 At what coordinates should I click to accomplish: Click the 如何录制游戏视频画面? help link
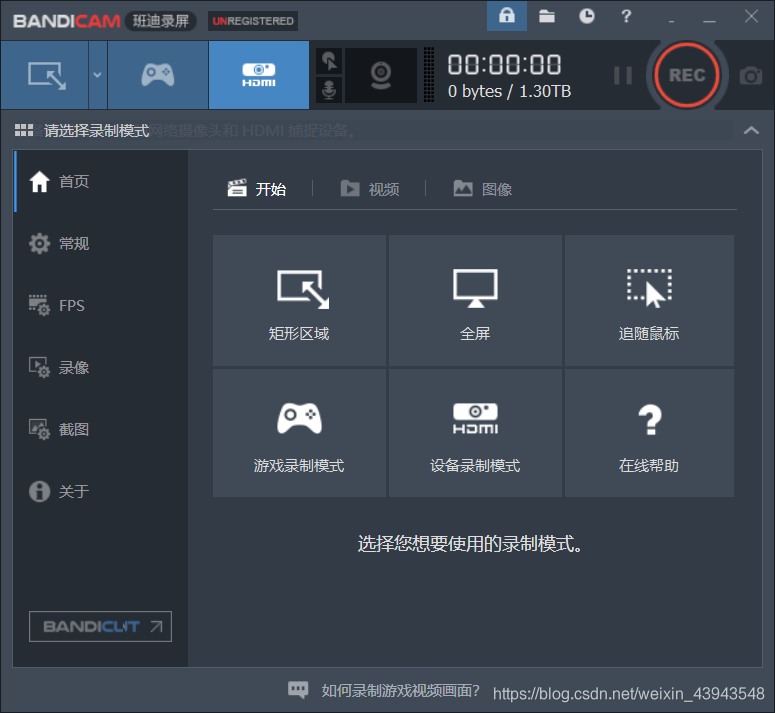click(400, 690)
